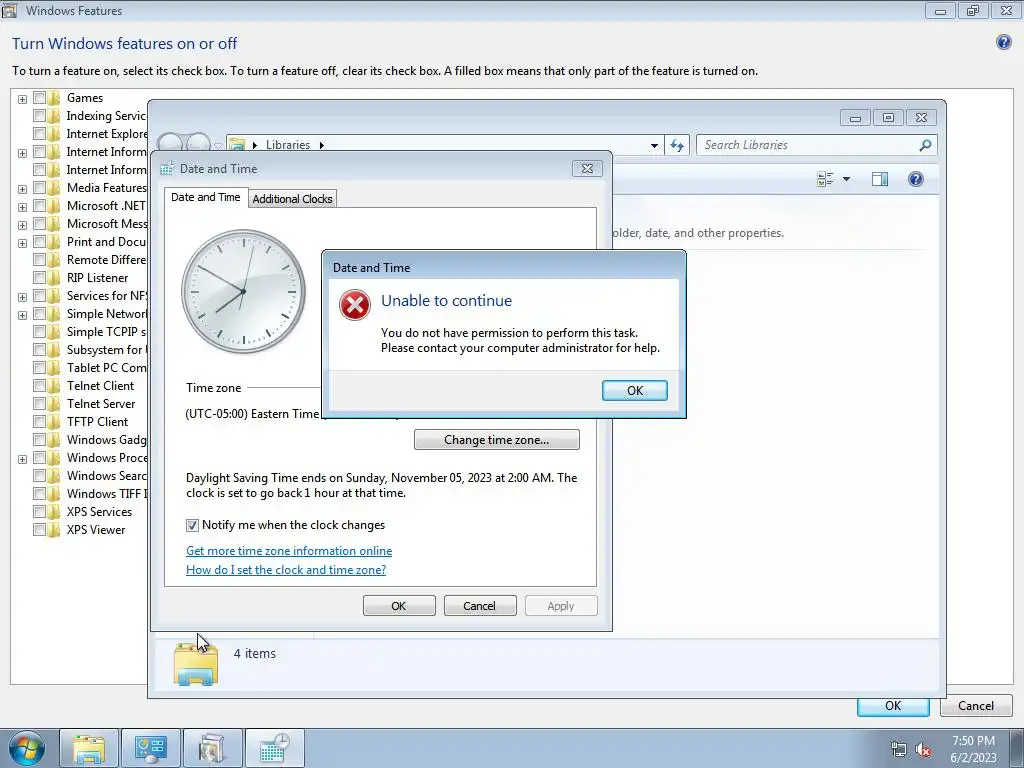This screenshot has height=768, width=1024.
Task: Check the XPS Viewer checkbox
Action: click(x=39, y=530)
